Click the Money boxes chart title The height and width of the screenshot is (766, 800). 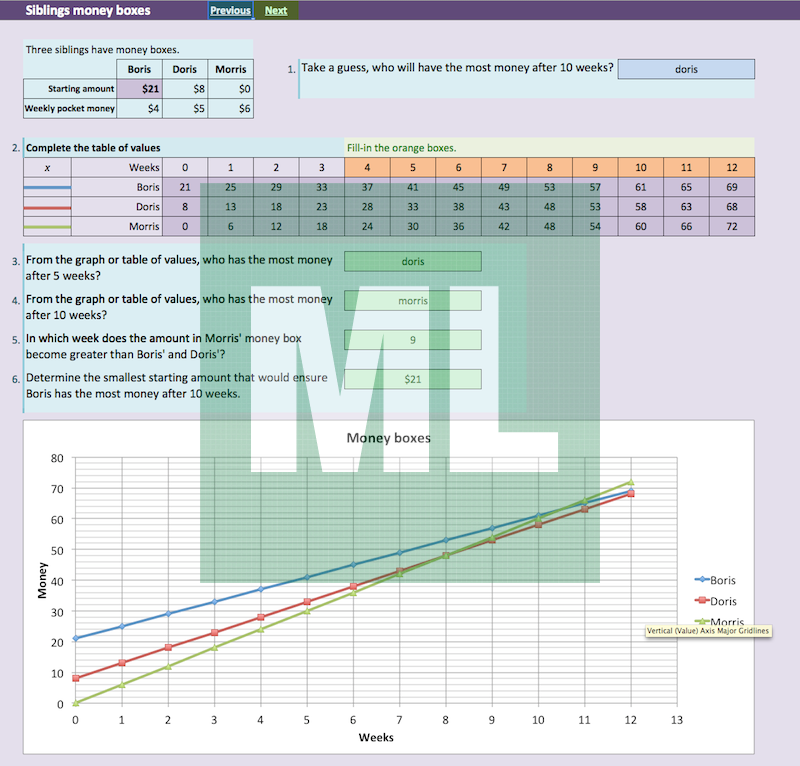point(388,438)
